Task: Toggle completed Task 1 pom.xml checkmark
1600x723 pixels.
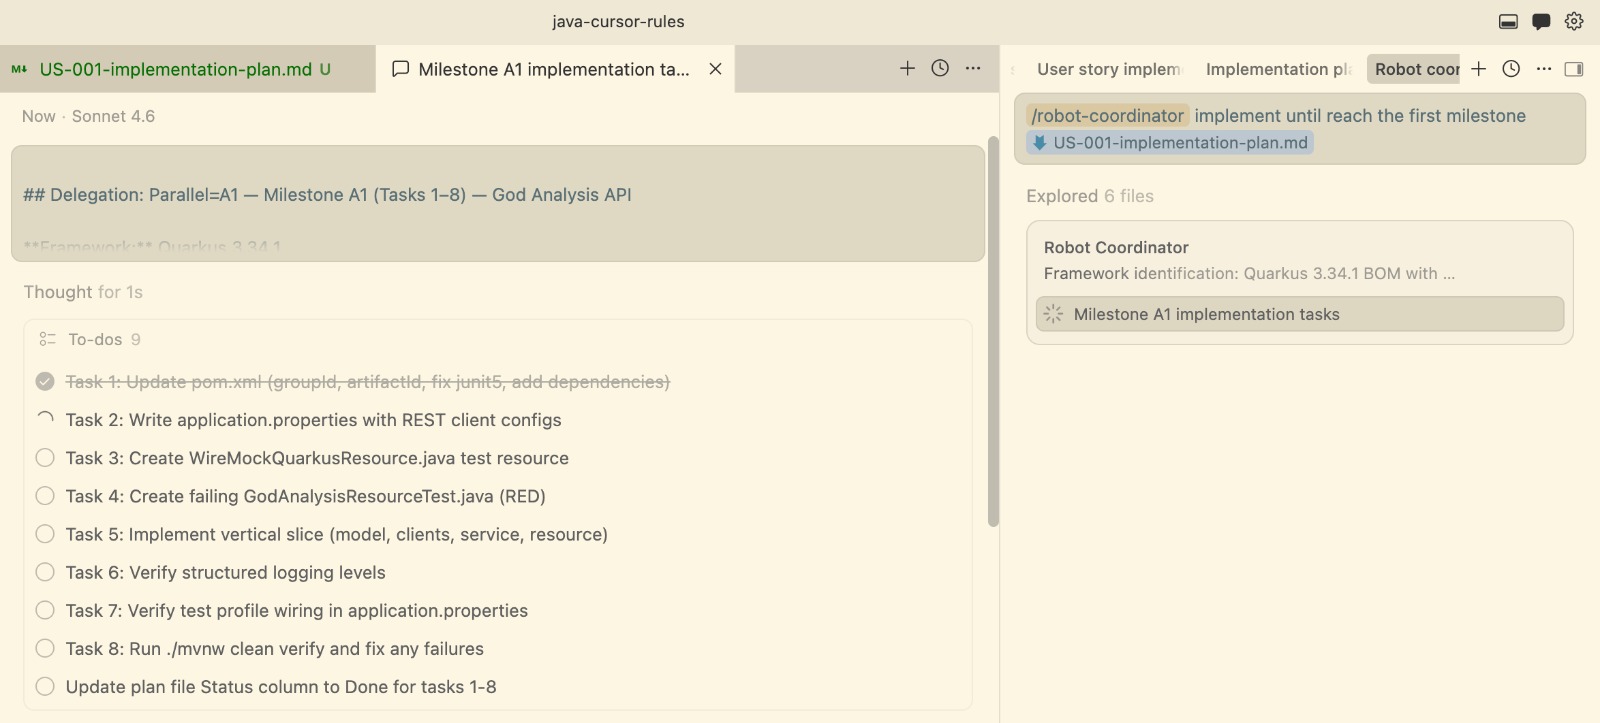Action: point(45,382)
